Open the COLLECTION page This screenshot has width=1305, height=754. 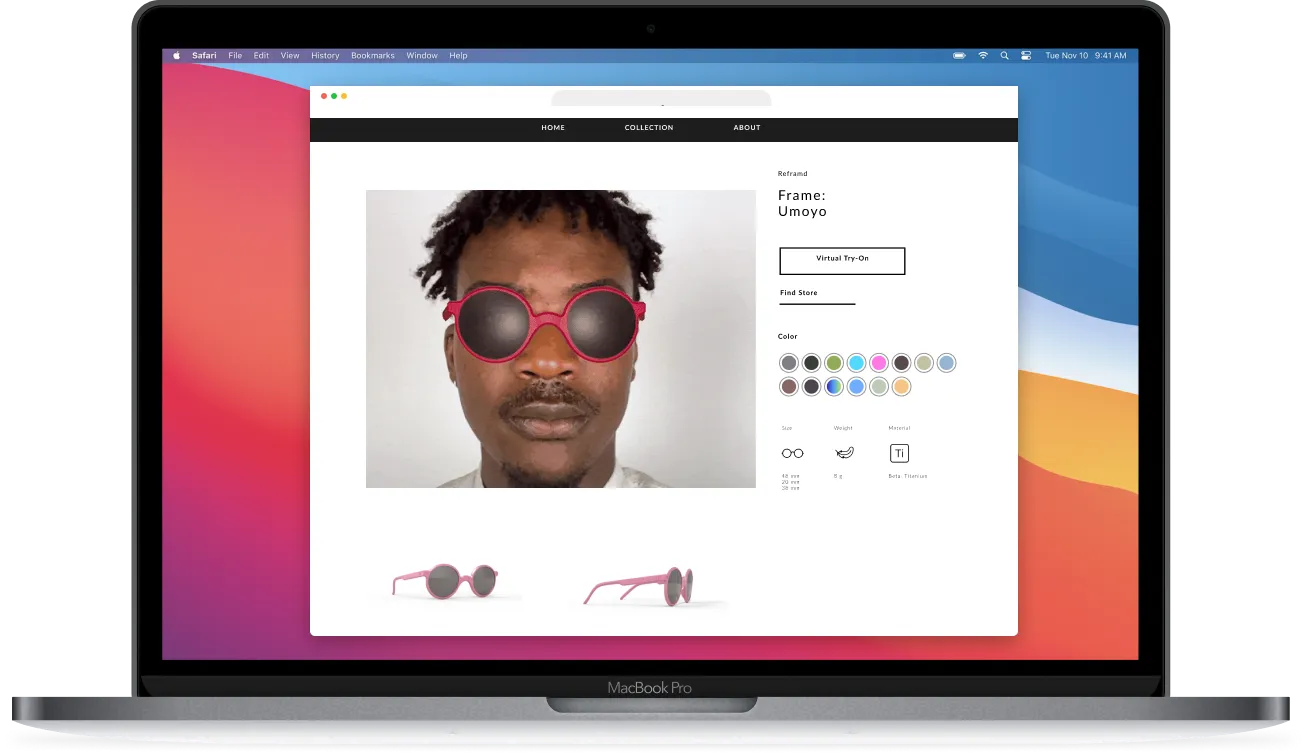[x=649, y=128]
